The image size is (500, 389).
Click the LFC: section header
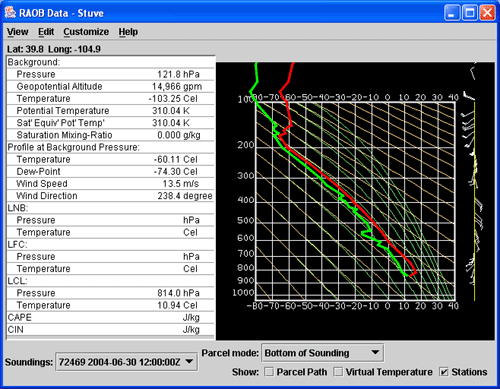(18, 244)
